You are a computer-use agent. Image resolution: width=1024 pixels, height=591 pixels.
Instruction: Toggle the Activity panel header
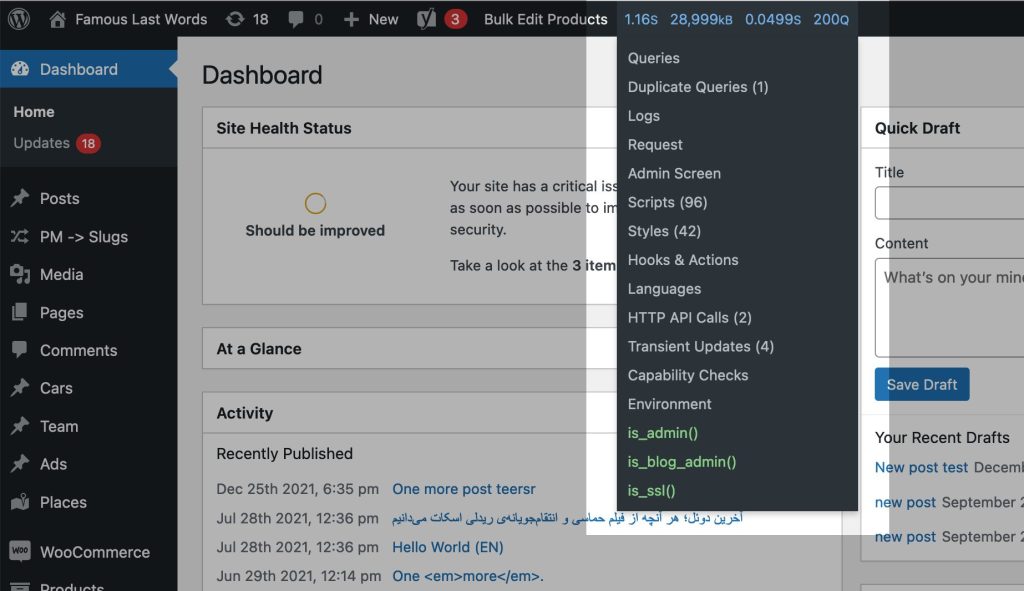(x=245, y=413)
